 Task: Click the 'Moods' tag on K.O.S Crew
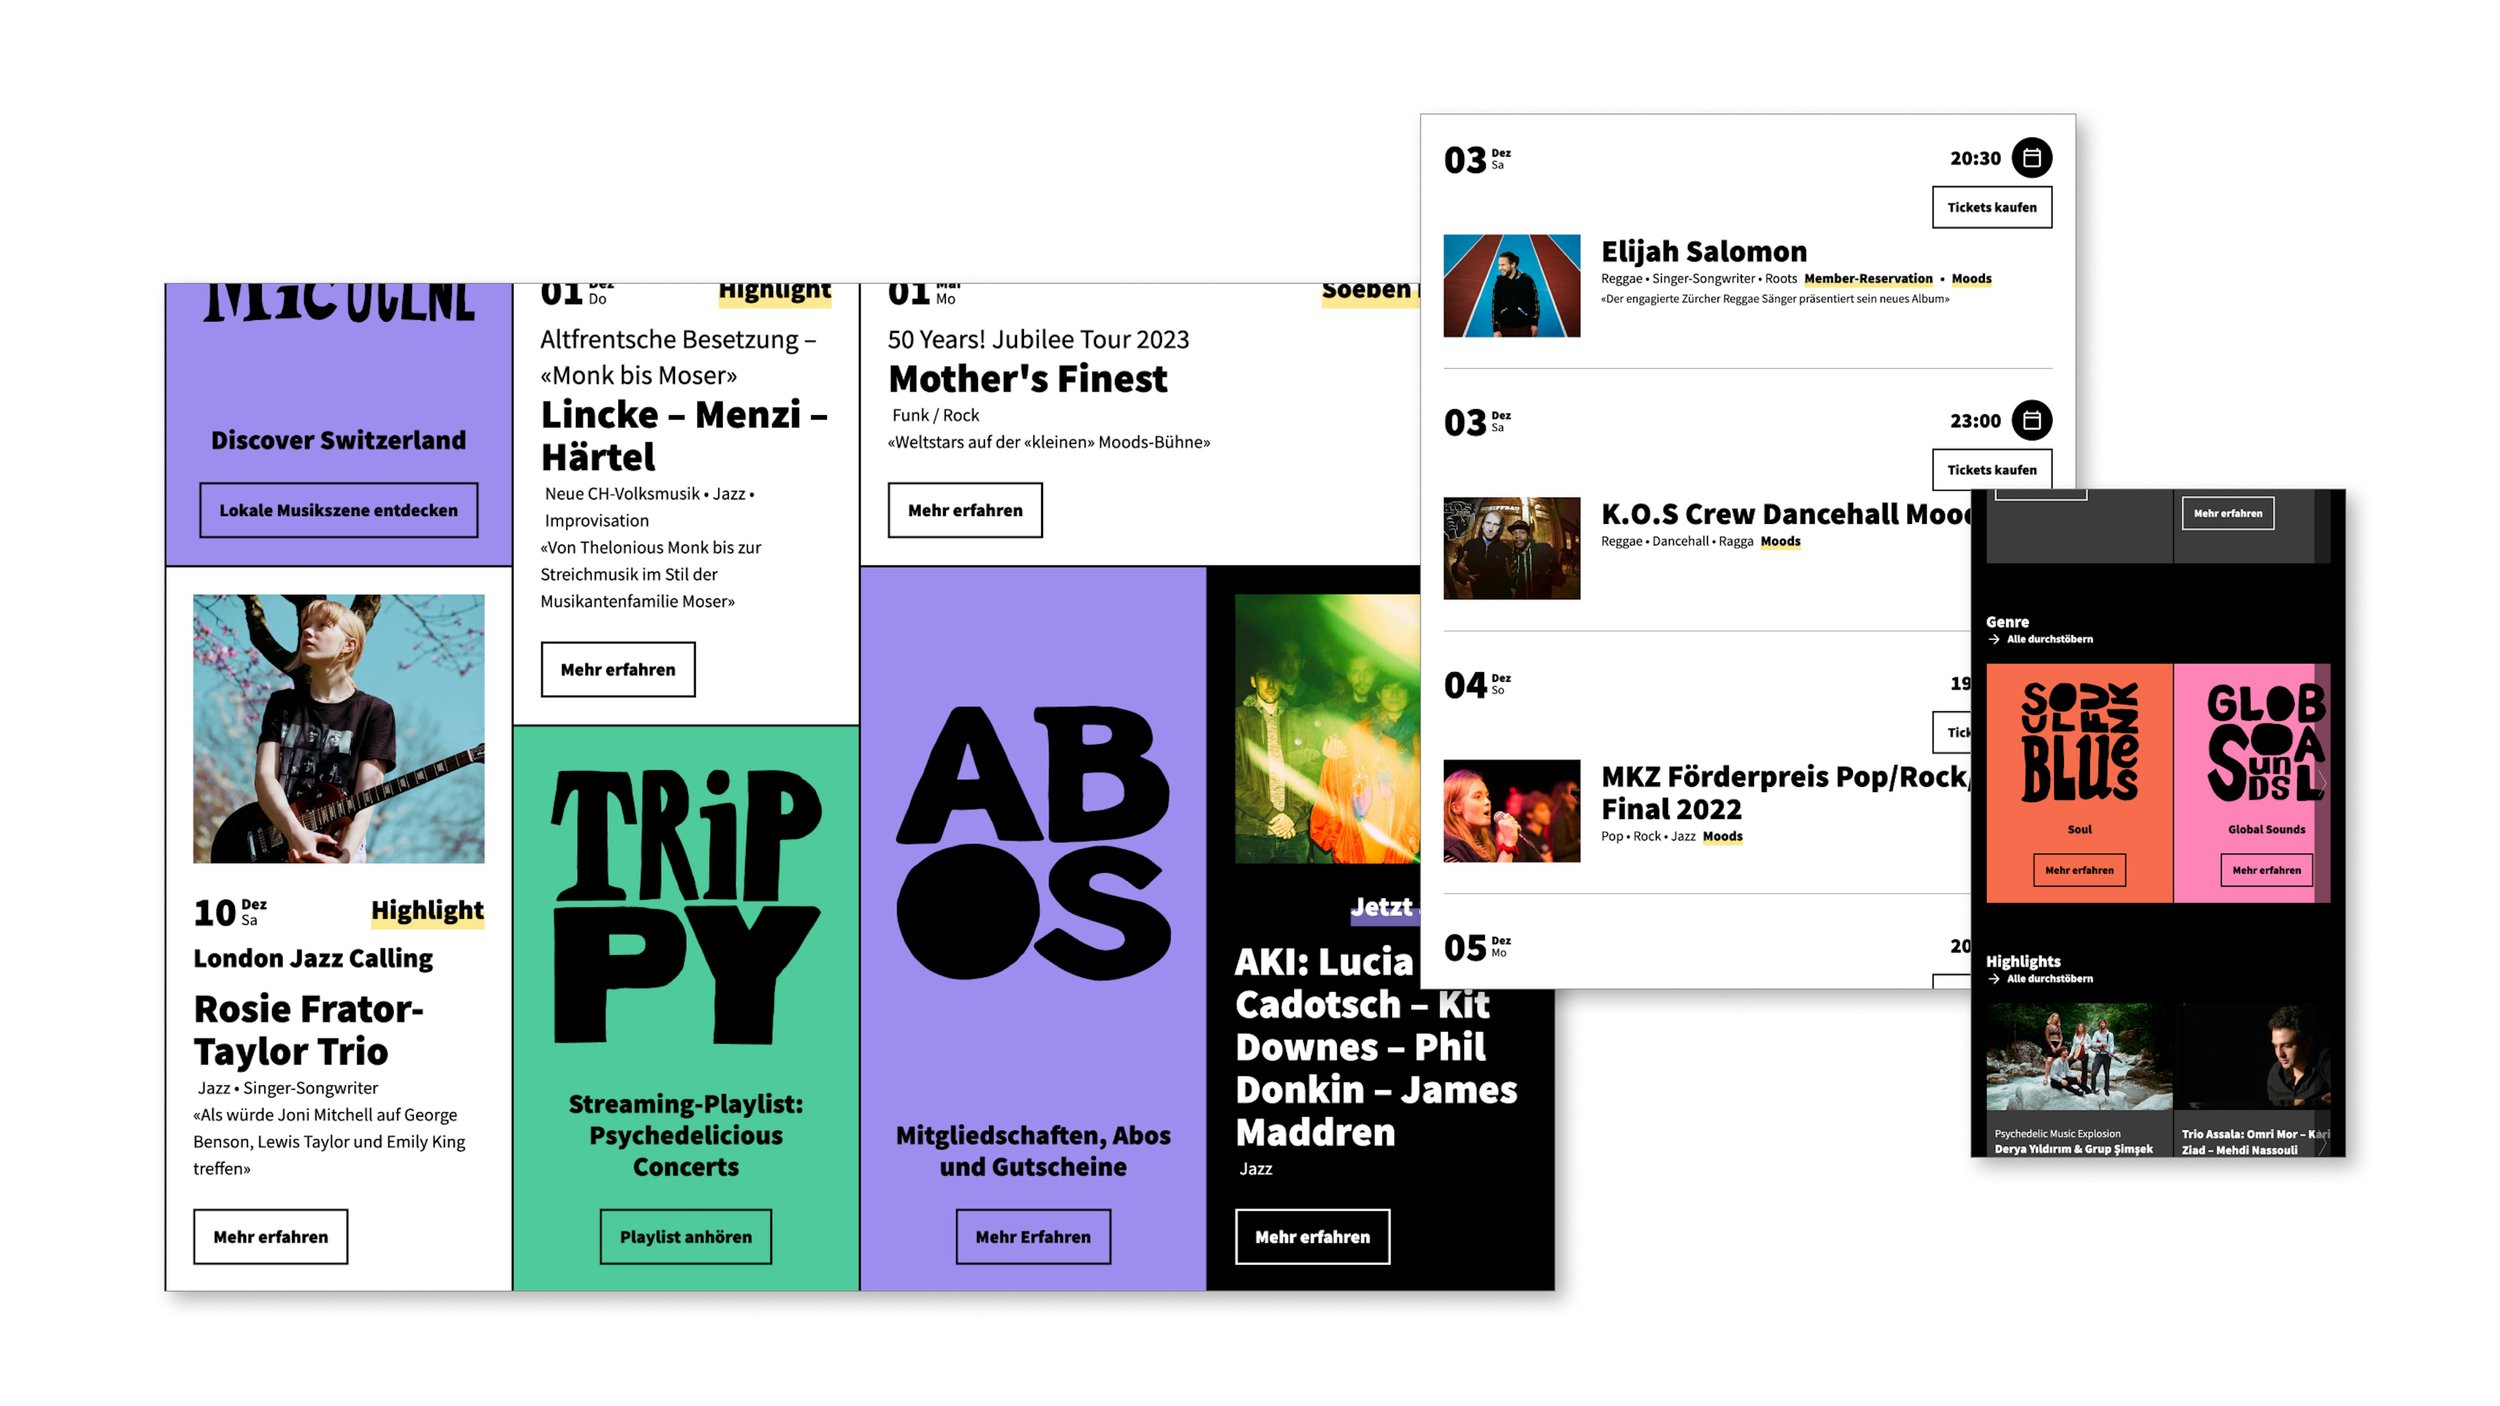pos(1780,541)
